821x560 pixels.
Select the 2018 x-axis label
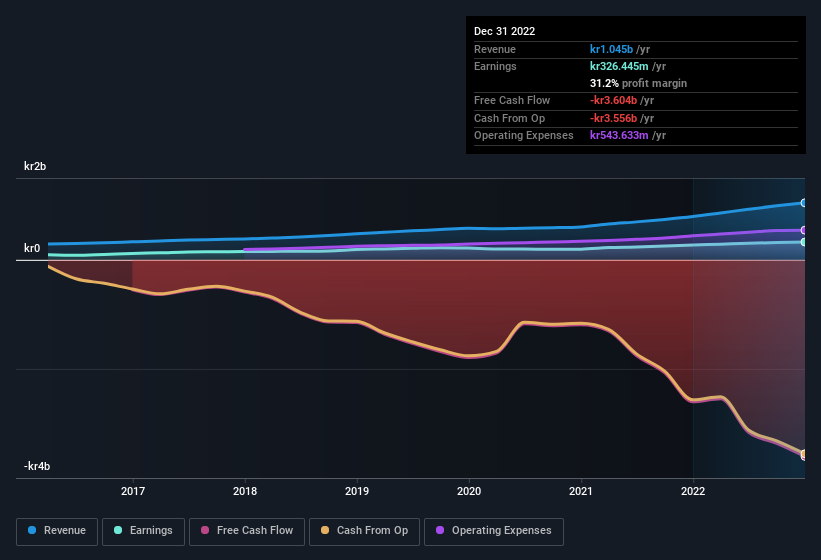245,491
